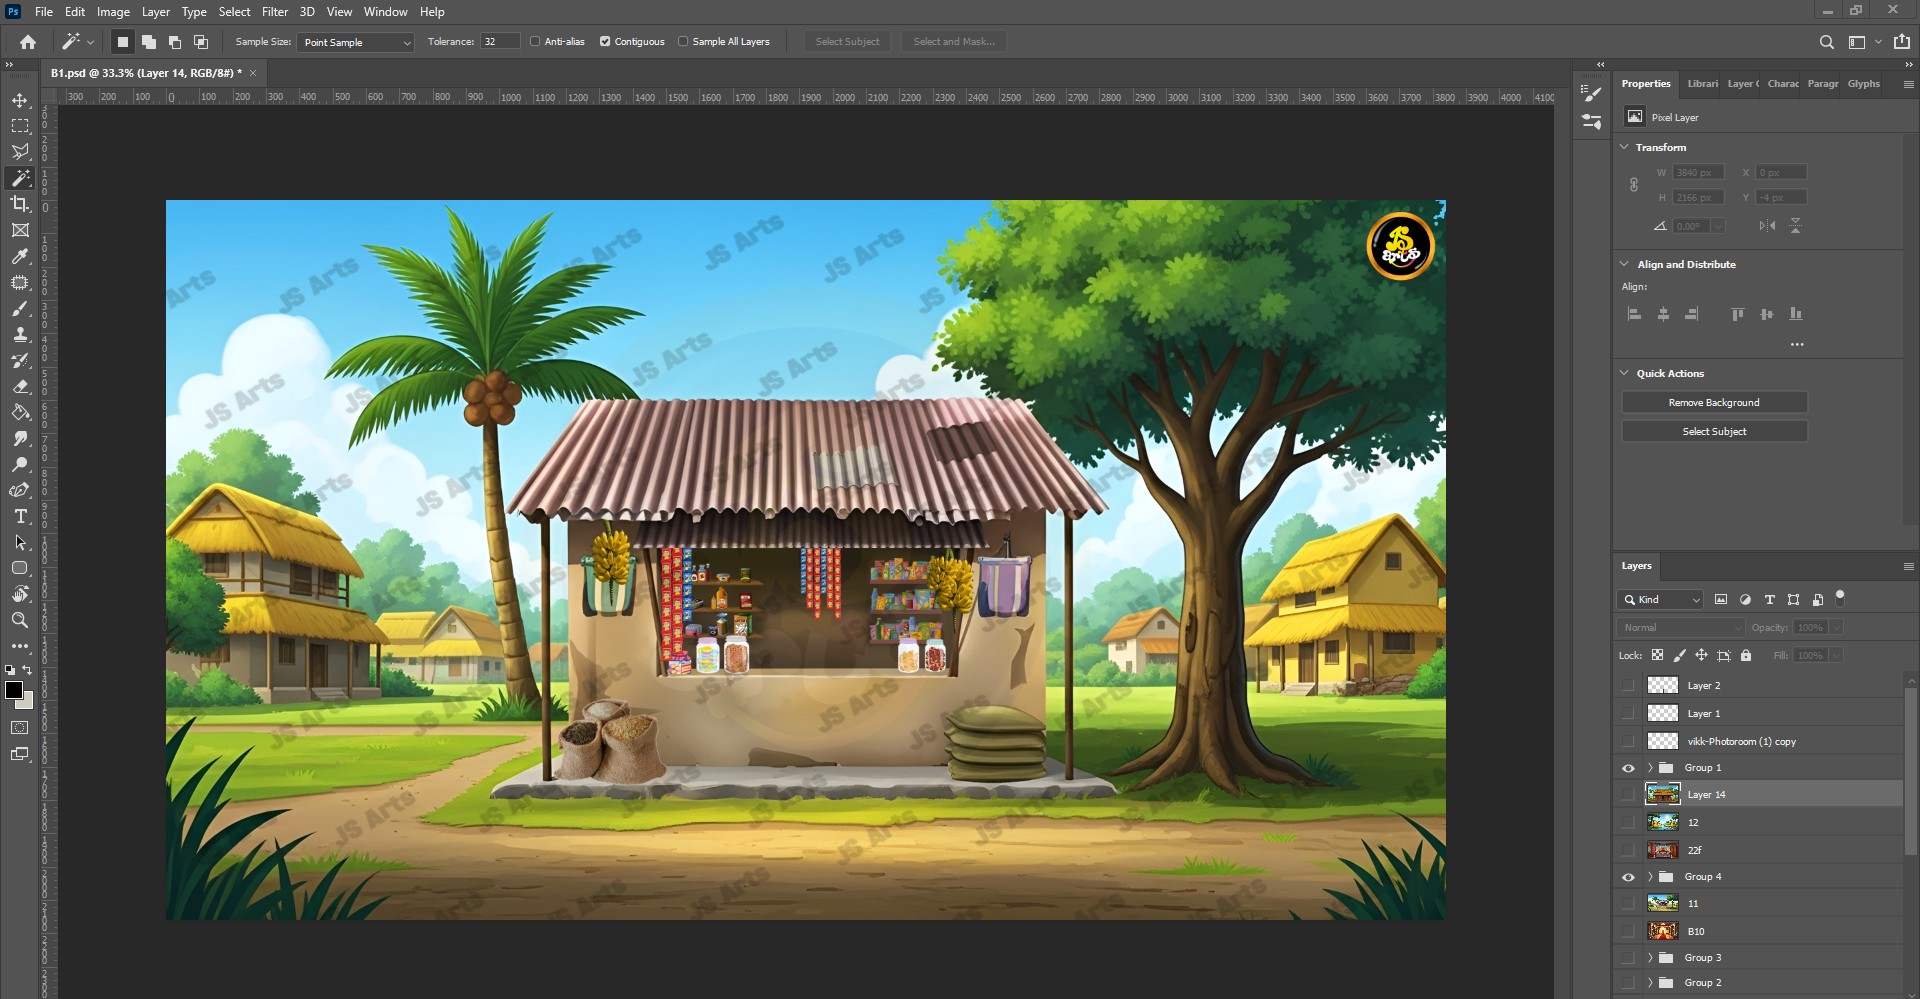
Task: Open the Filter menu
Action: 275,12
